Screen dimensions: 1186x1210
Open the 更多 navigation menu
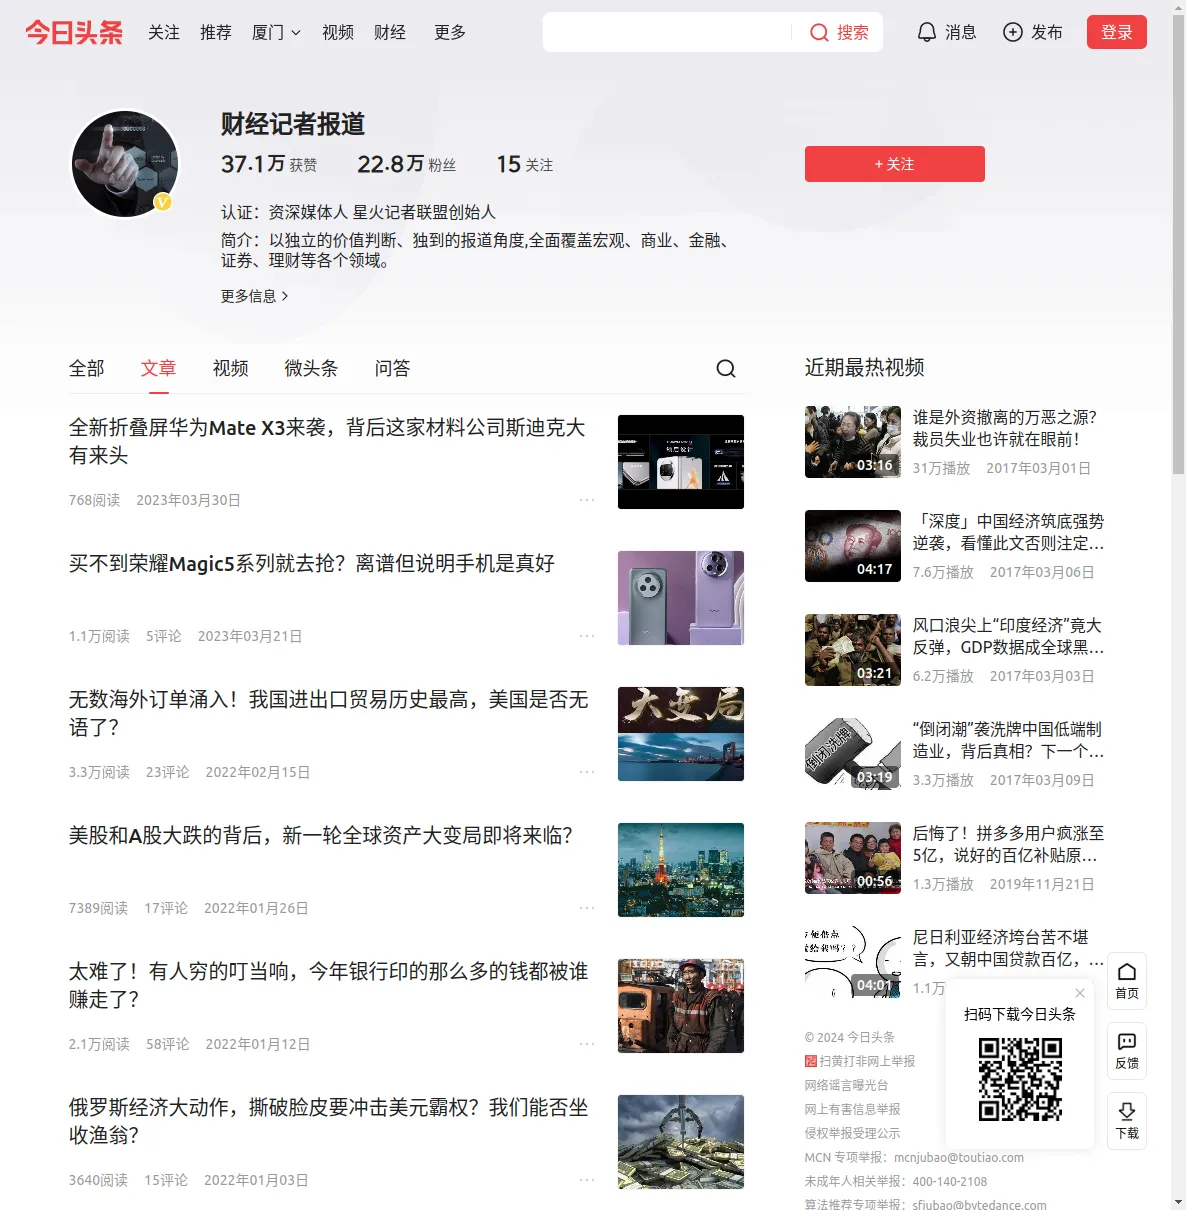(450, 33)
